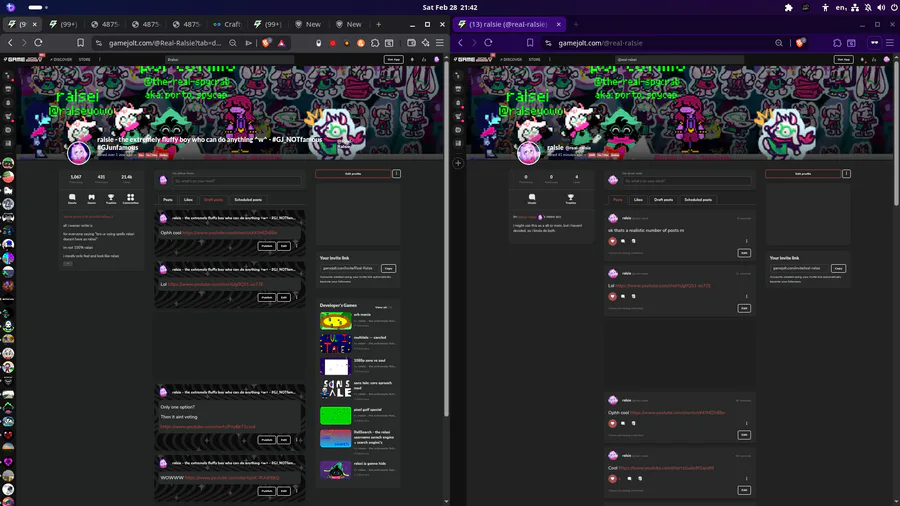The height and width of the screenshot is (506, 900).
Task: Open Leo AI sparkle icon in left browser
Action: (425, 42)
